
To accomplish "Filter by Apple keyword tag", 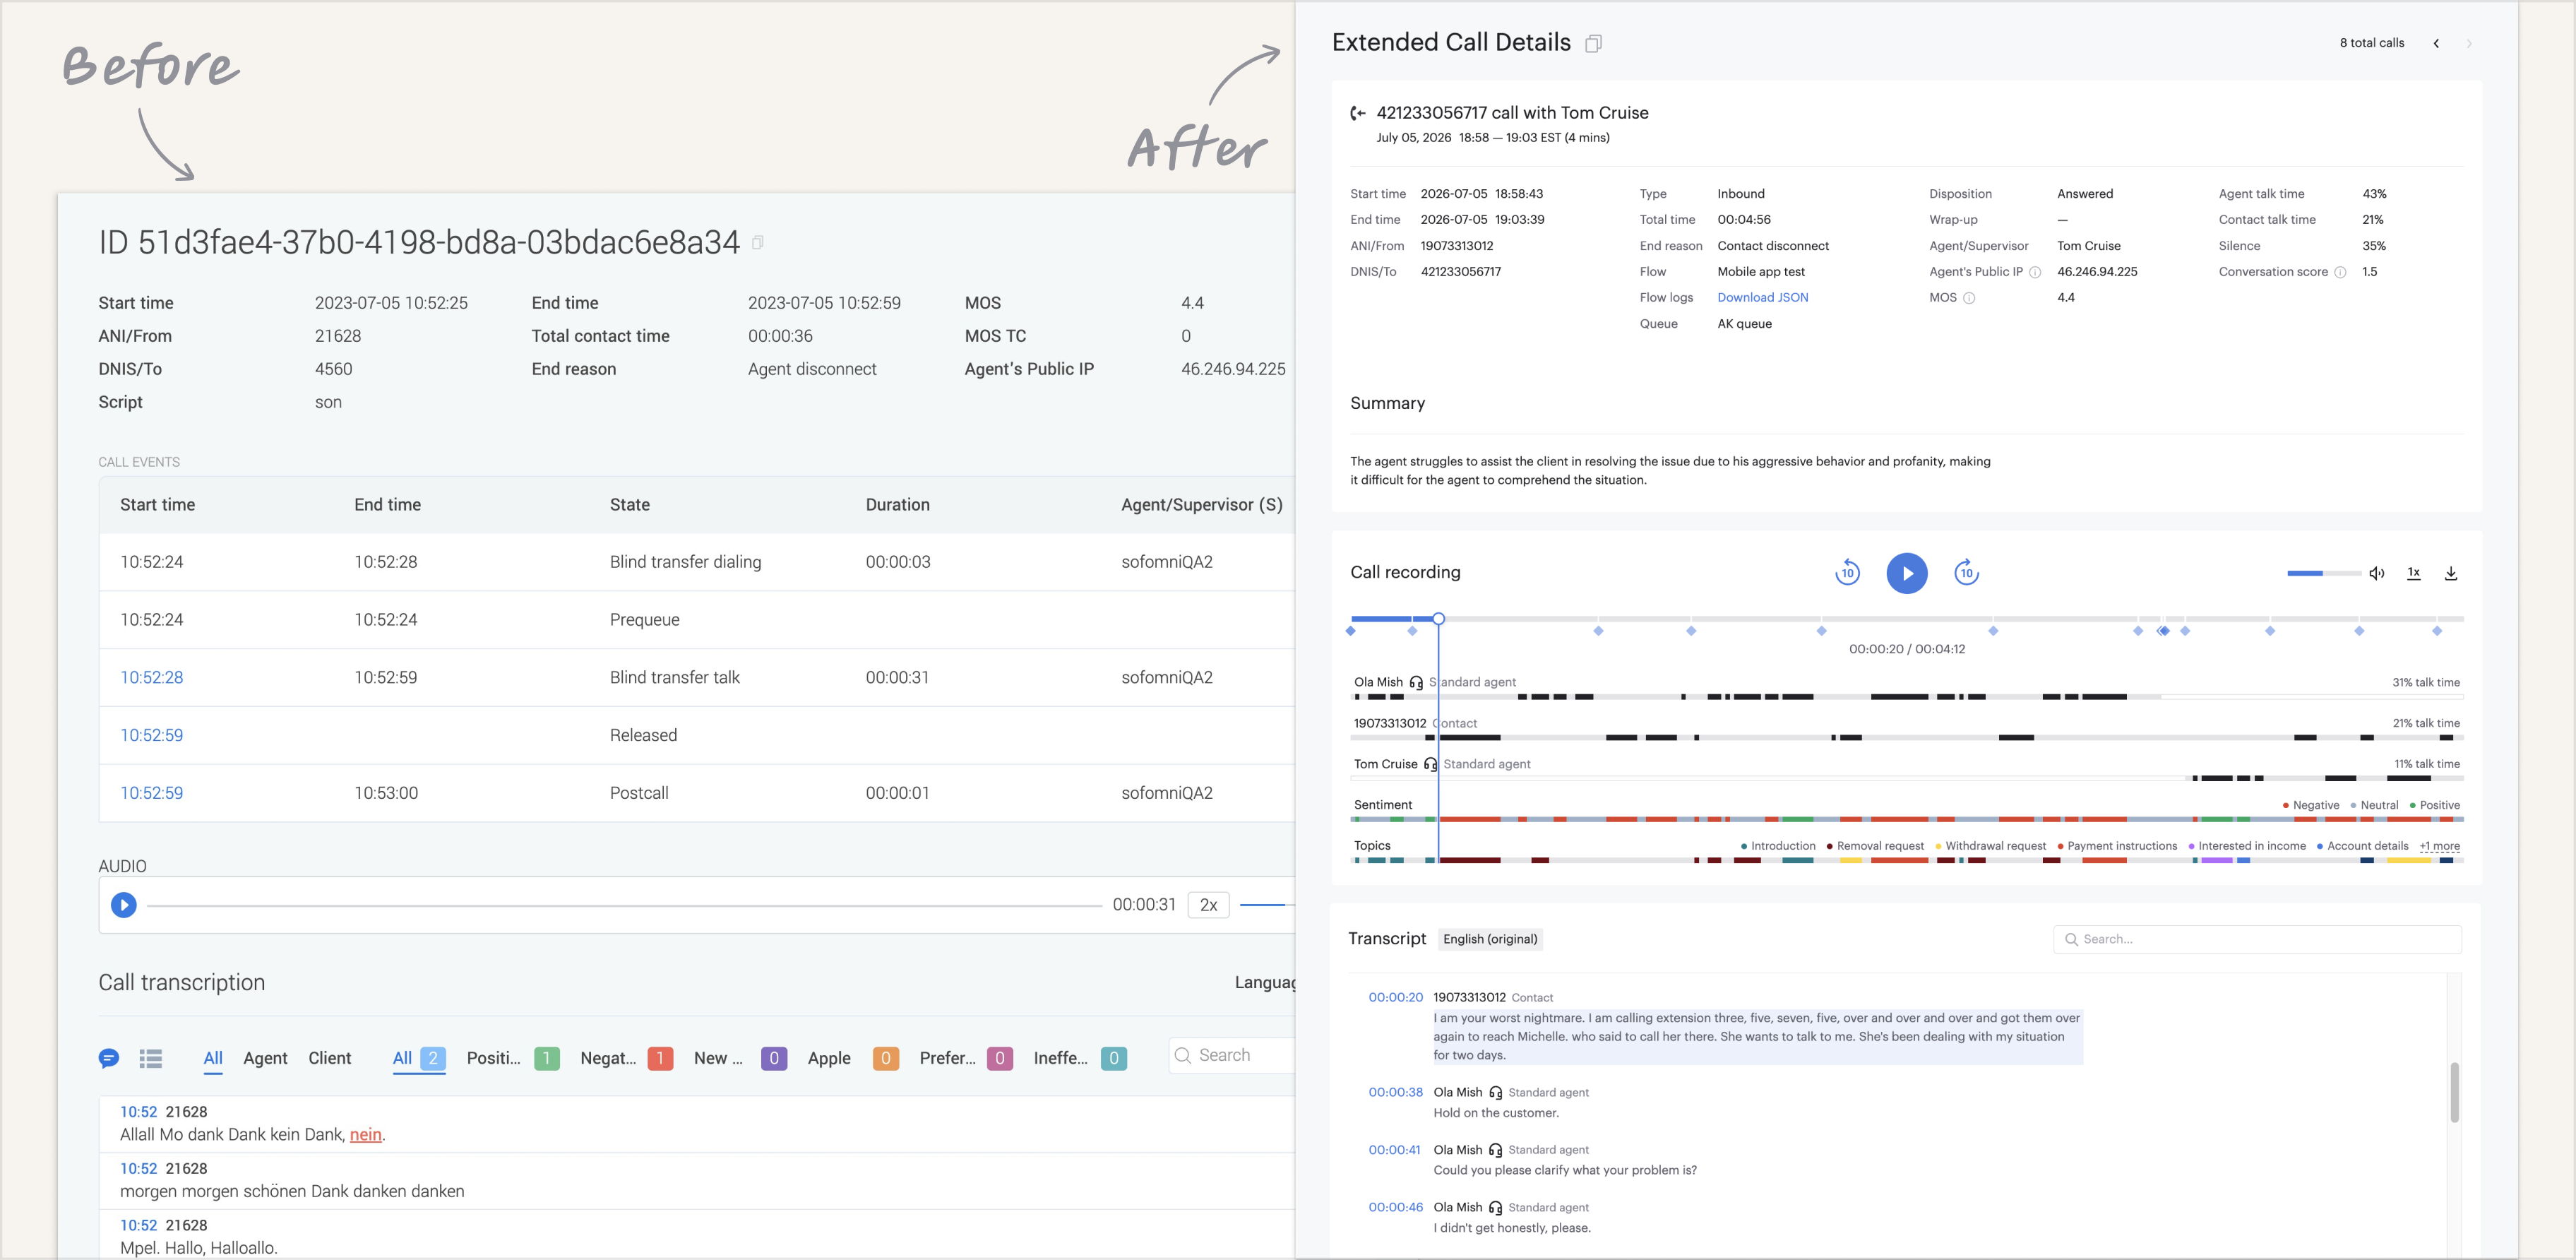I will click(x=853, y=1058).
